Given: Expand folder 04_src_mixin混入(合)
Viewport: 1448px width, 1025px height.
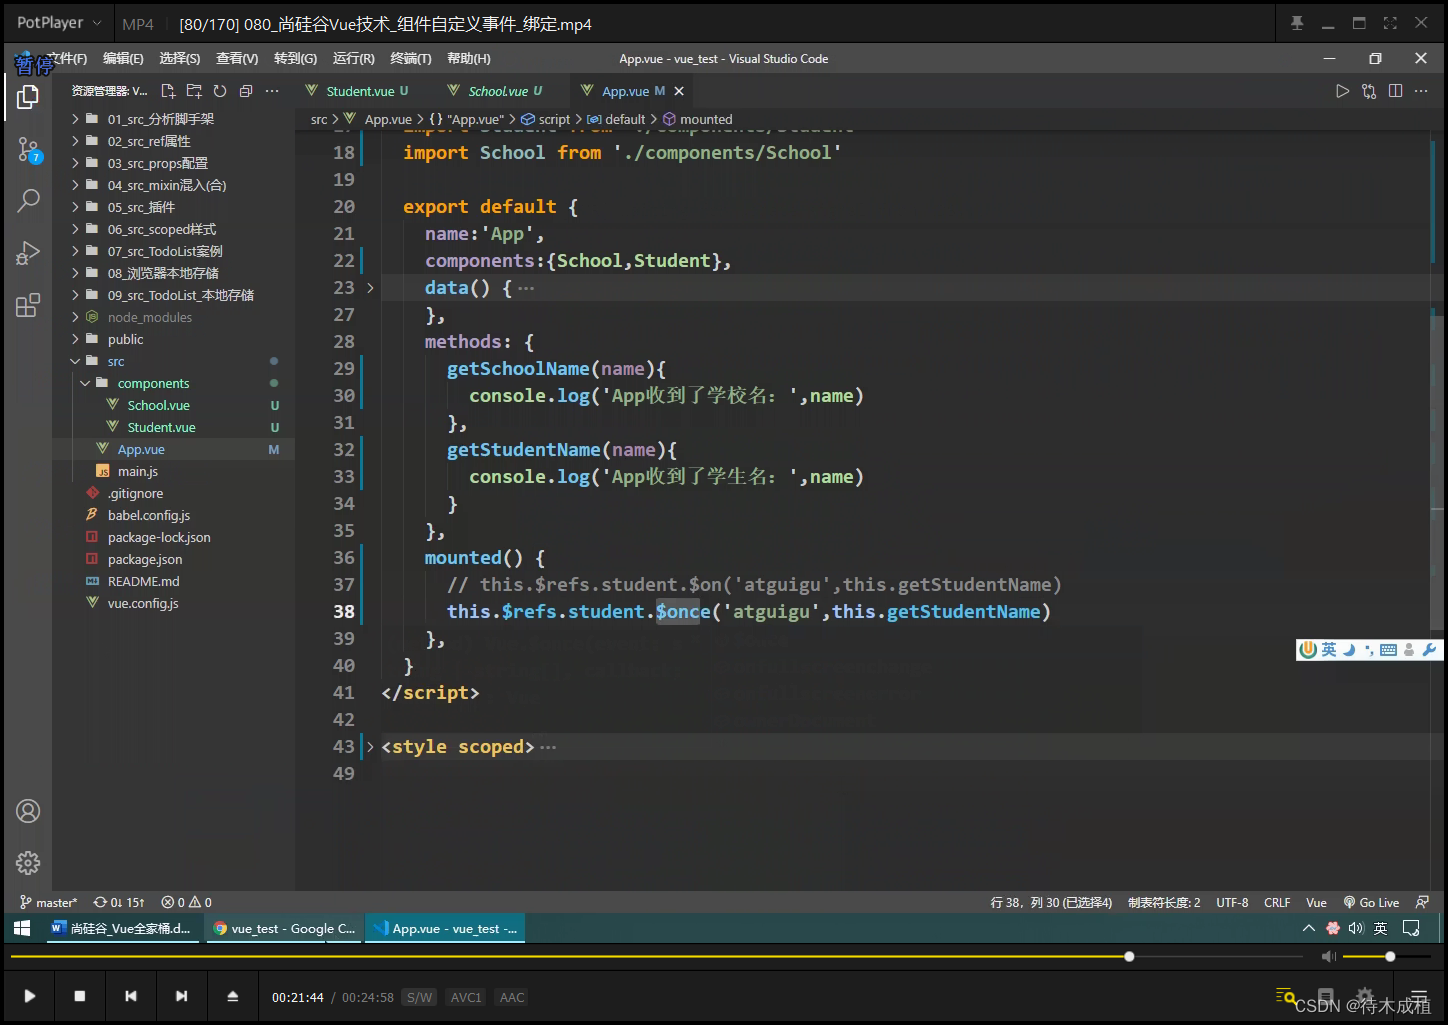Looking at the screenshot, I should point(167,185).
